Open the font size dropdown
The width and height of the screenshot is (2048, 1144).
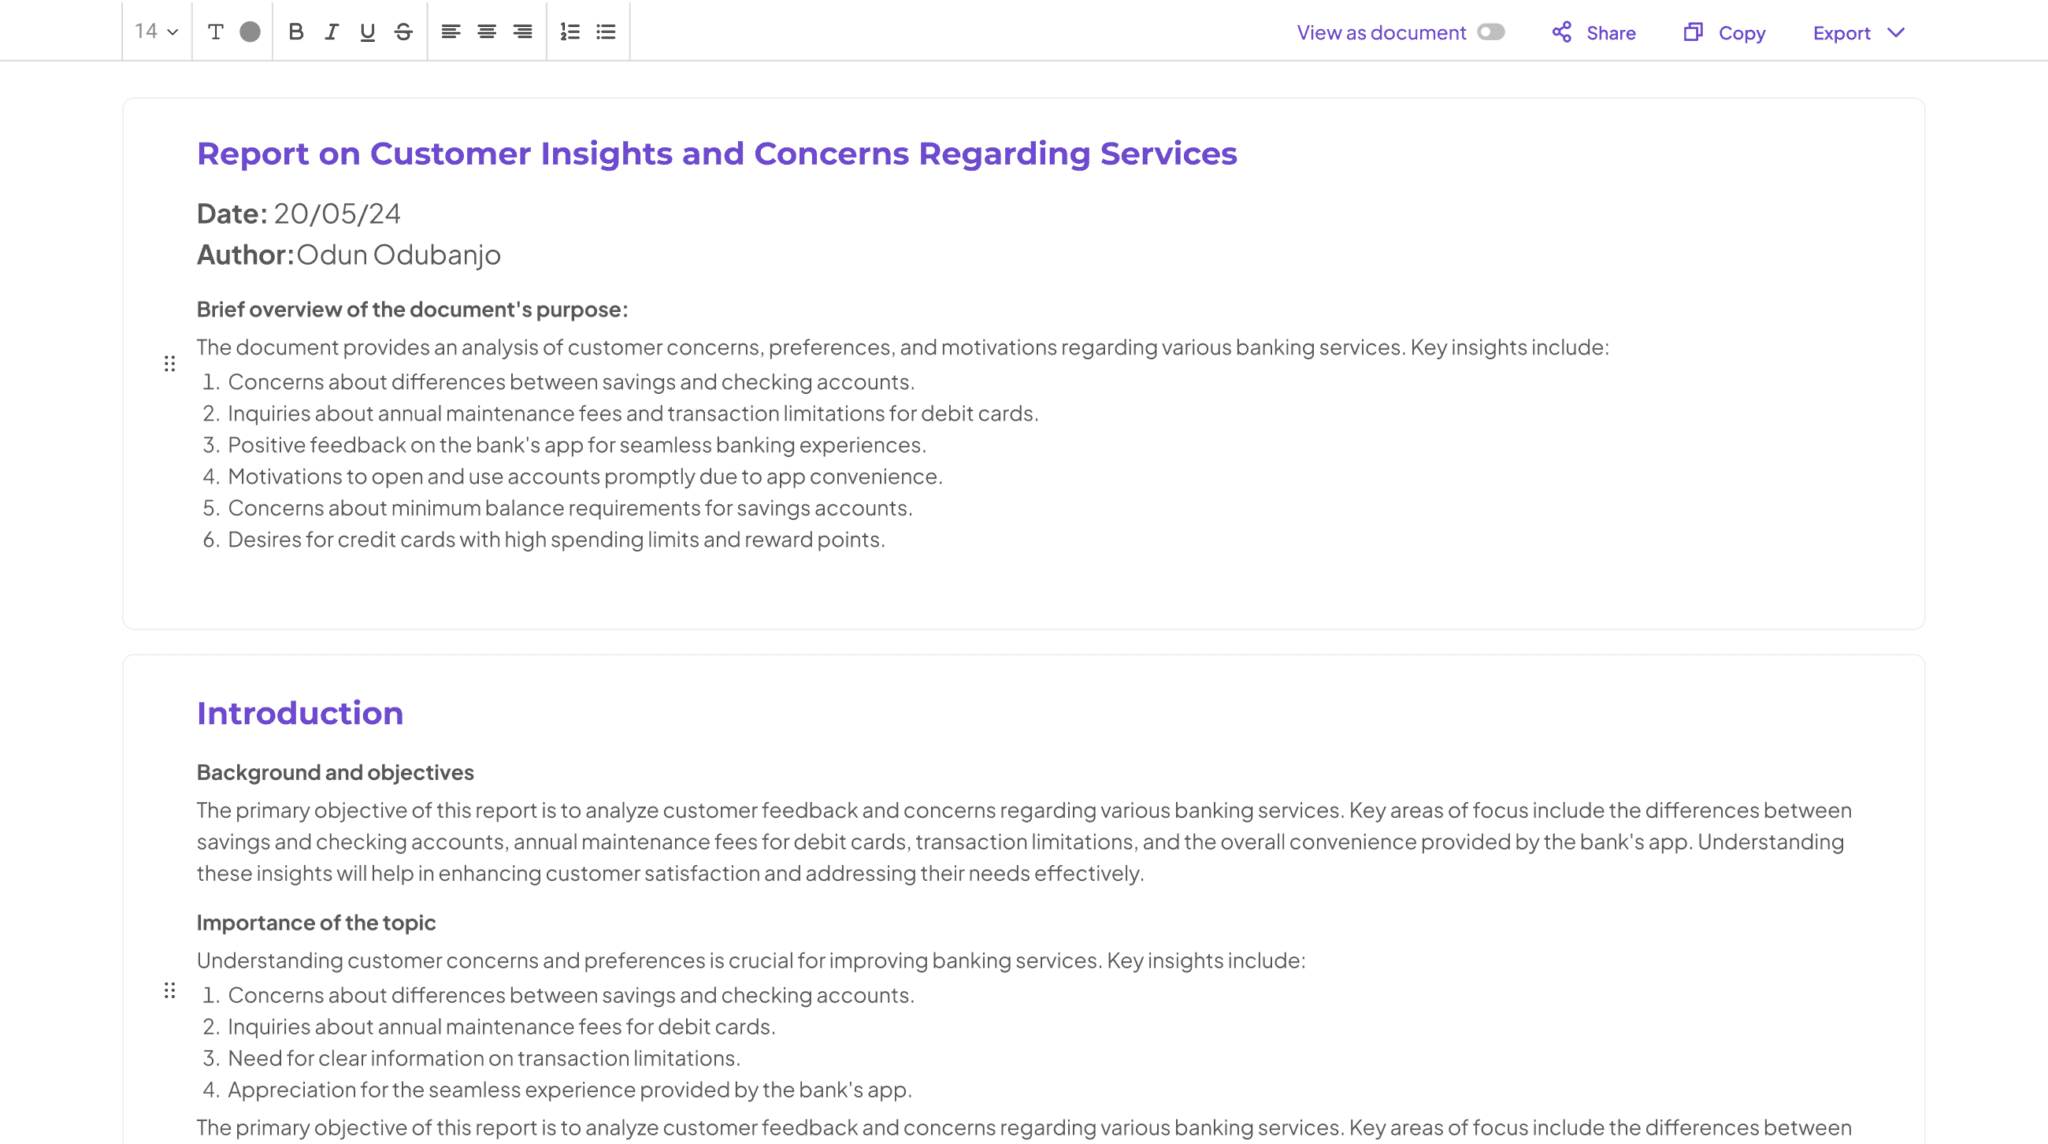click(x=155, y=31)
